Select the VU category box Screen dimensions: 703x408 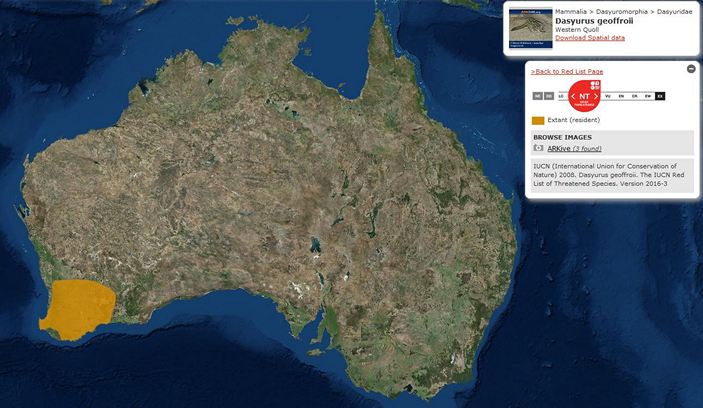(x=608, y=96)
